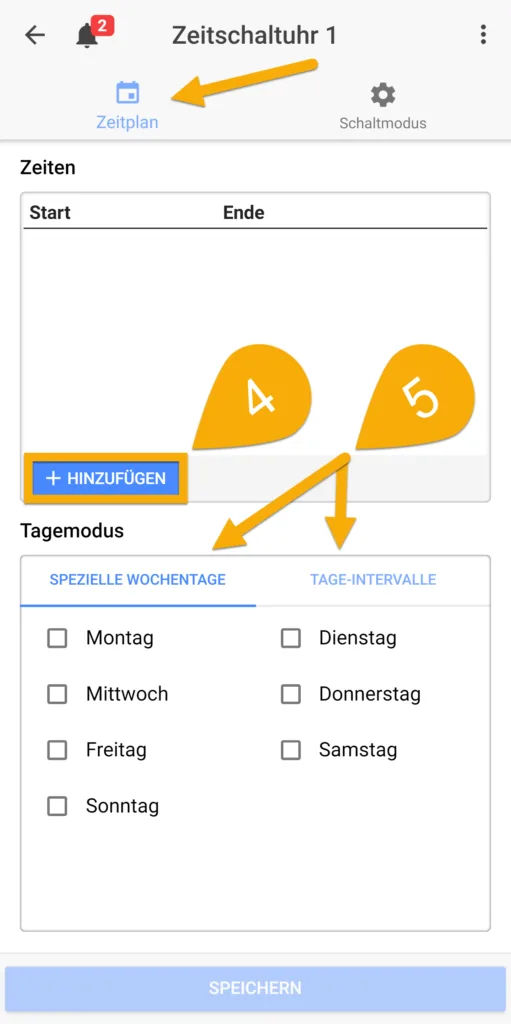
Task: Toggle the Donnerstag checkbox
Action: (x=291, y=694)
